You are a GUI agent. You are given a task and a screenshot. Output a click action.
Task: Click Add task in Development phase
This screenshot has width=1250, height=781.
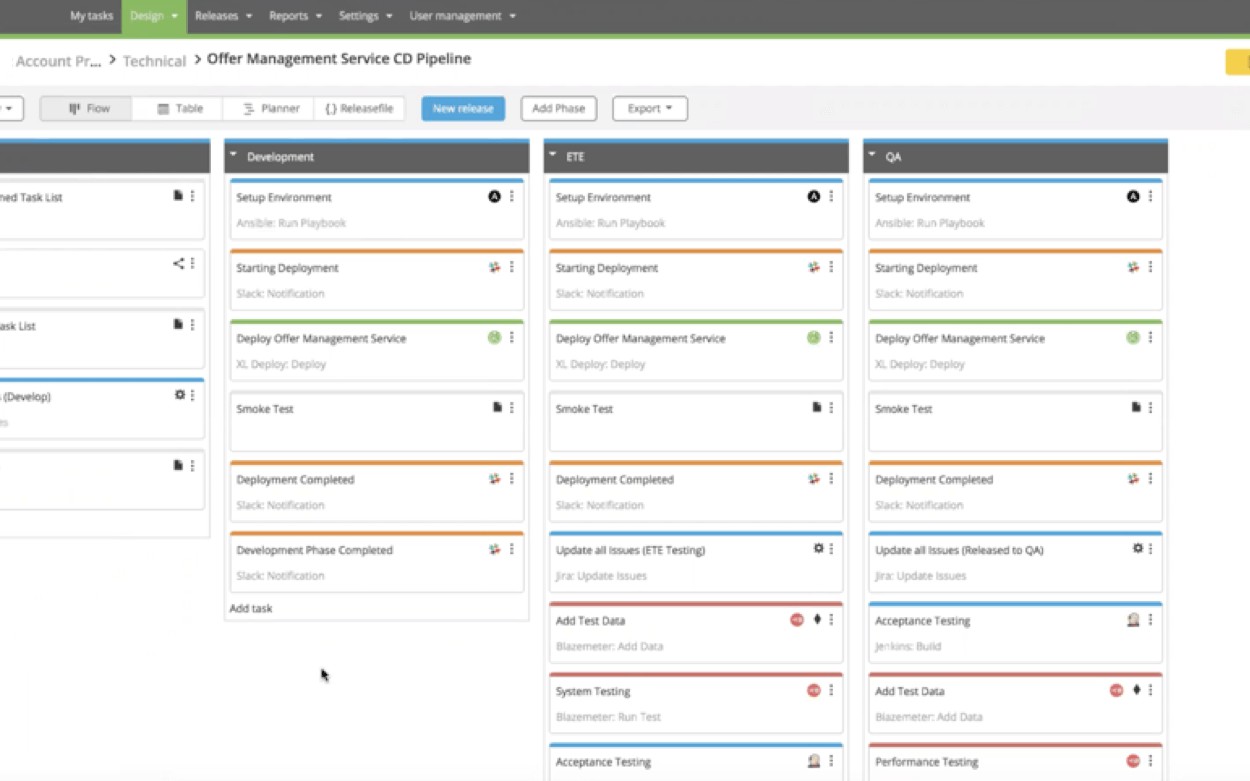(x=251, y=608)
